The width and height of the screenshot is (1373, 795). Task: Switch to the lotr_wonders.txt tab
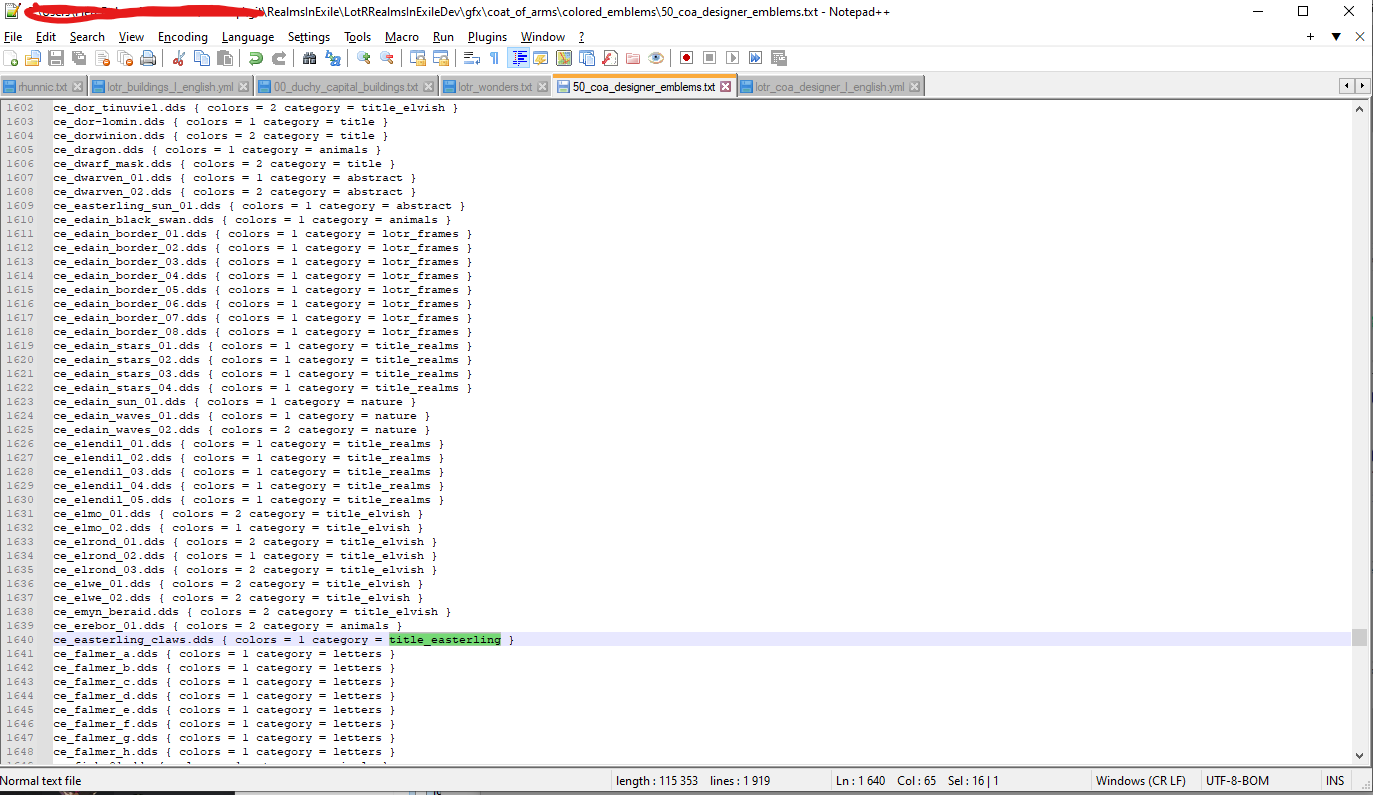(495, 87)
